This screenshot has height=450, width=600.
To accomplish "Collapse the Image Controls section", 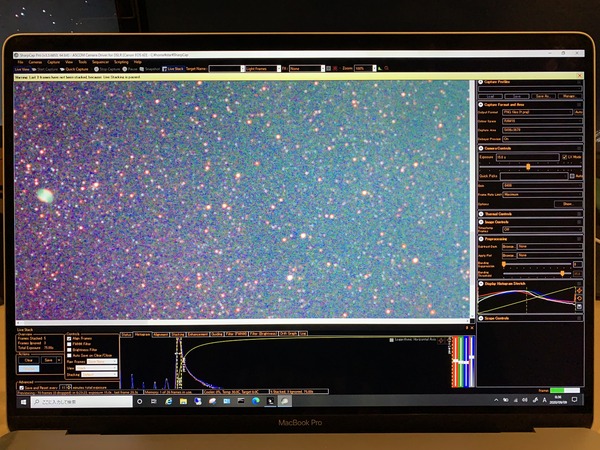I will click(481, 222).
